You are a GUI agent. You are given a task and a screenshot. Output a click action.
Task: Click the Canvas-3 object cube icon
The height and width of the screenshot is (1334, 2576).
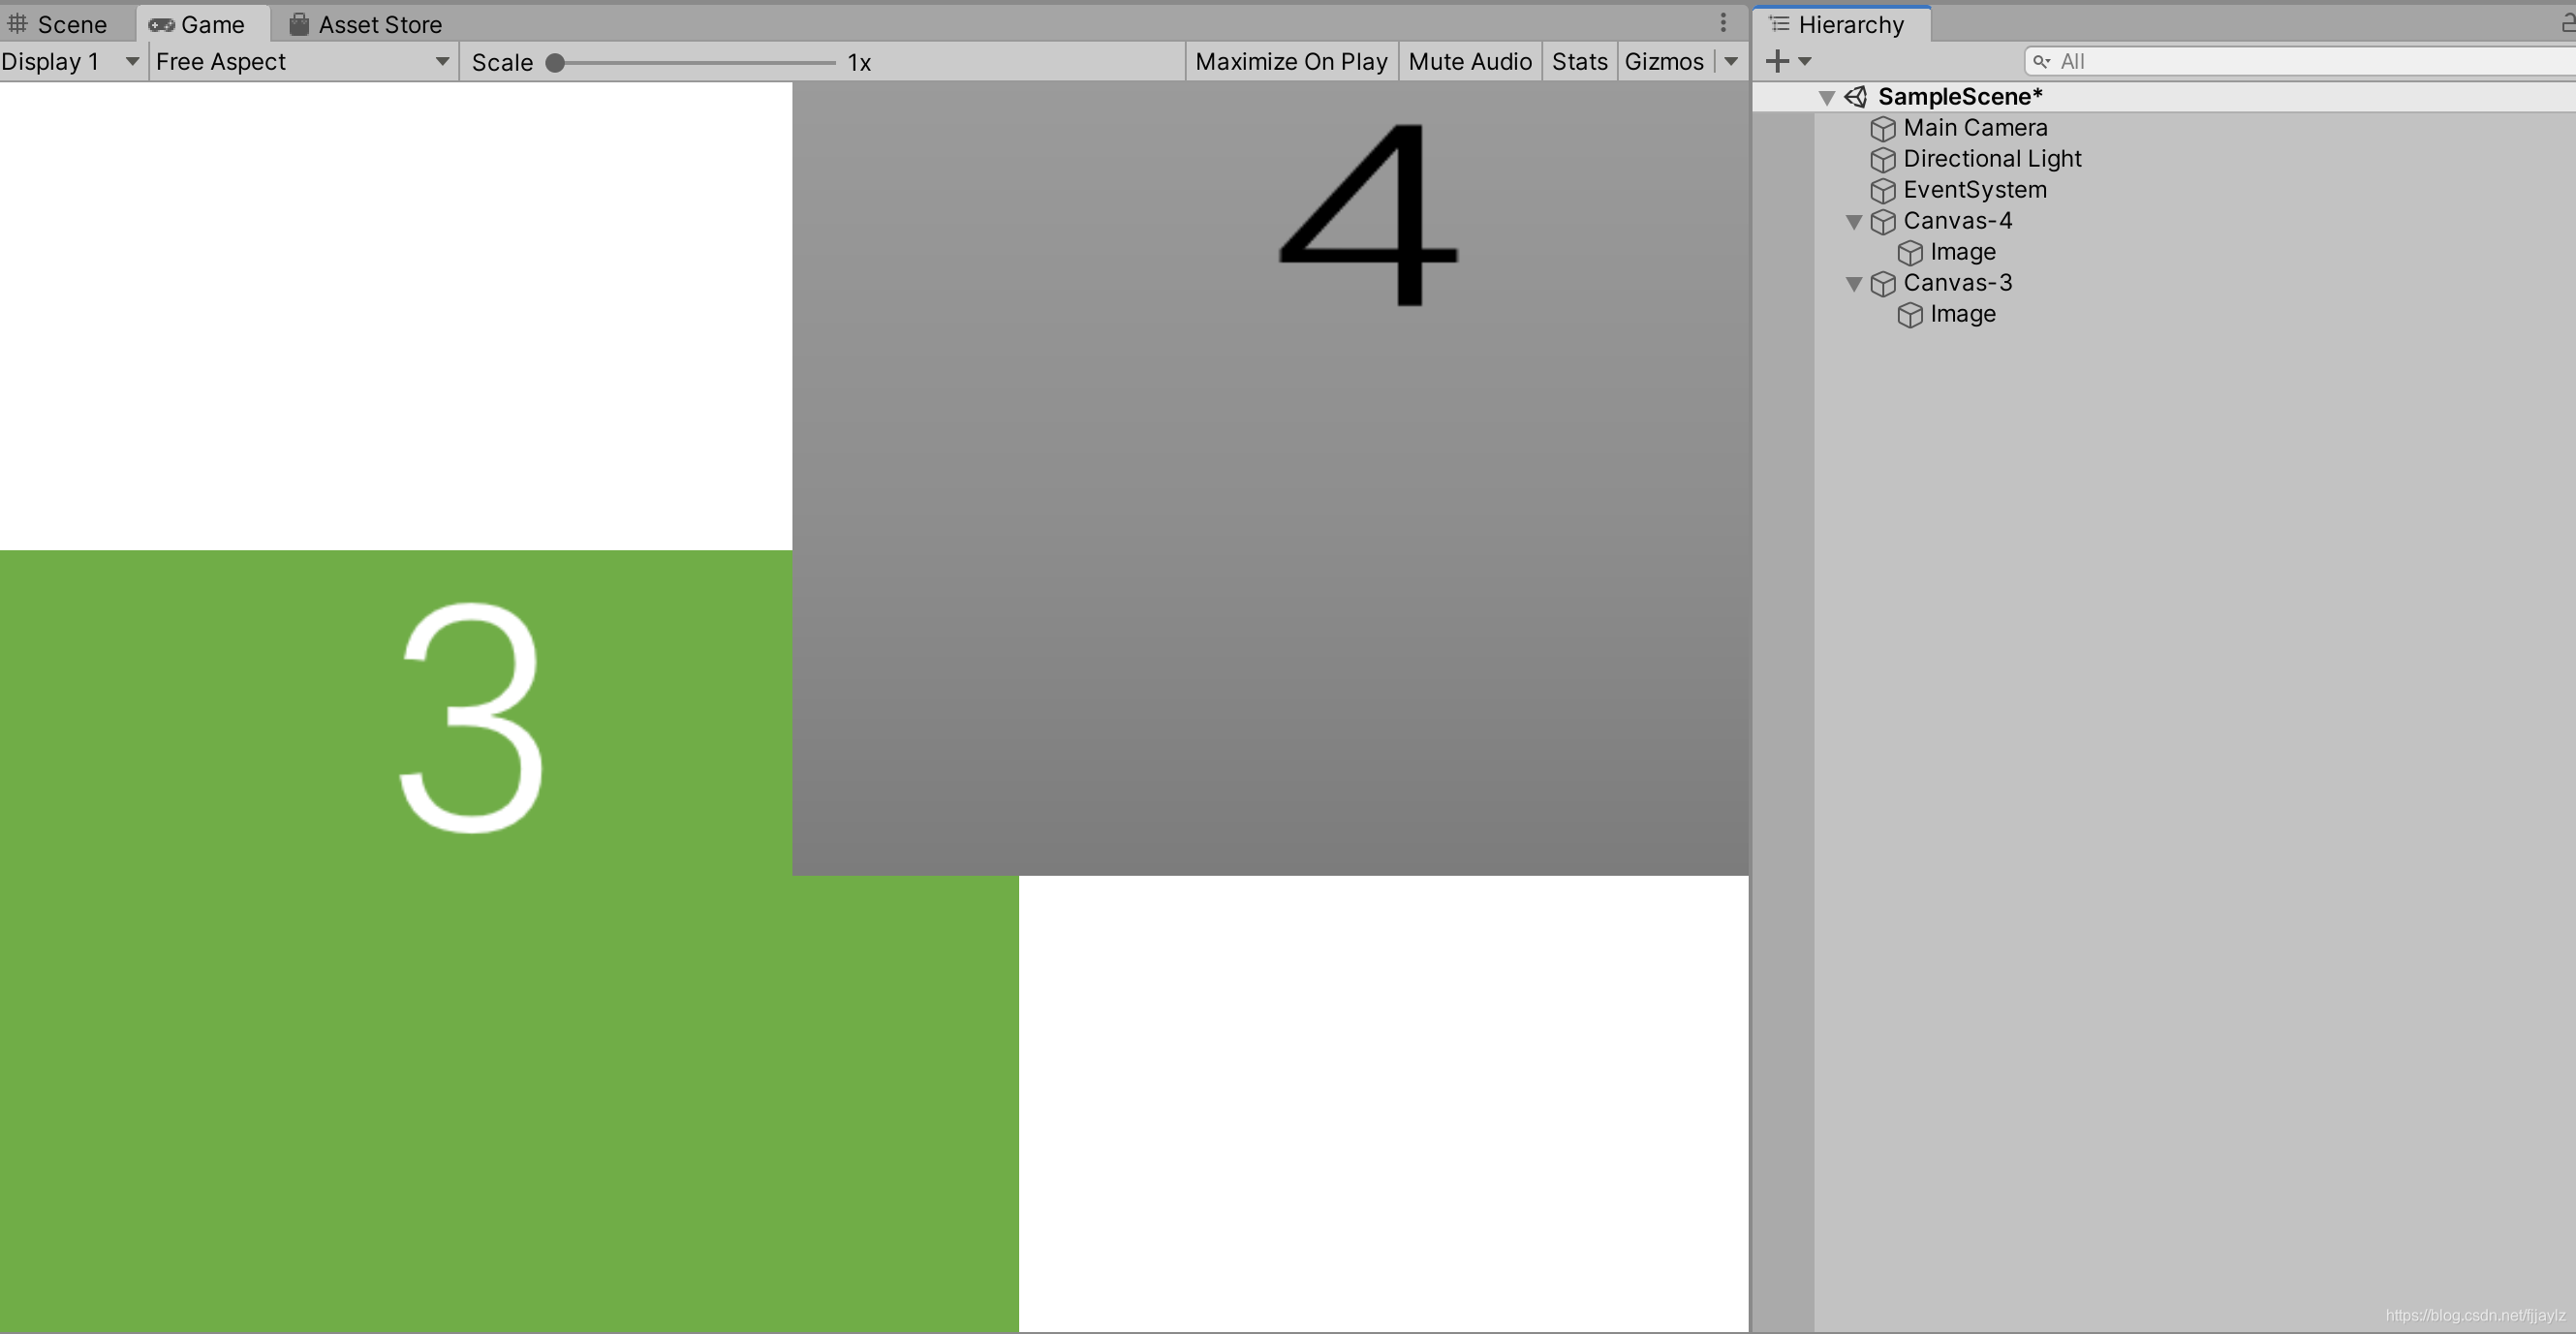click(1882, 284)
